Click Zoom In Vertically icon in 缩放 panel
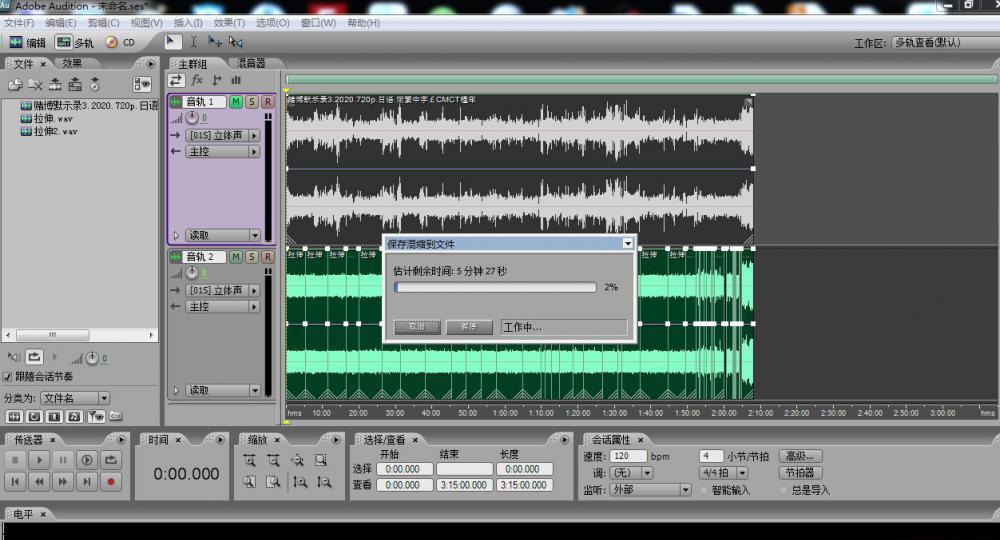 (x=300, y=482)
